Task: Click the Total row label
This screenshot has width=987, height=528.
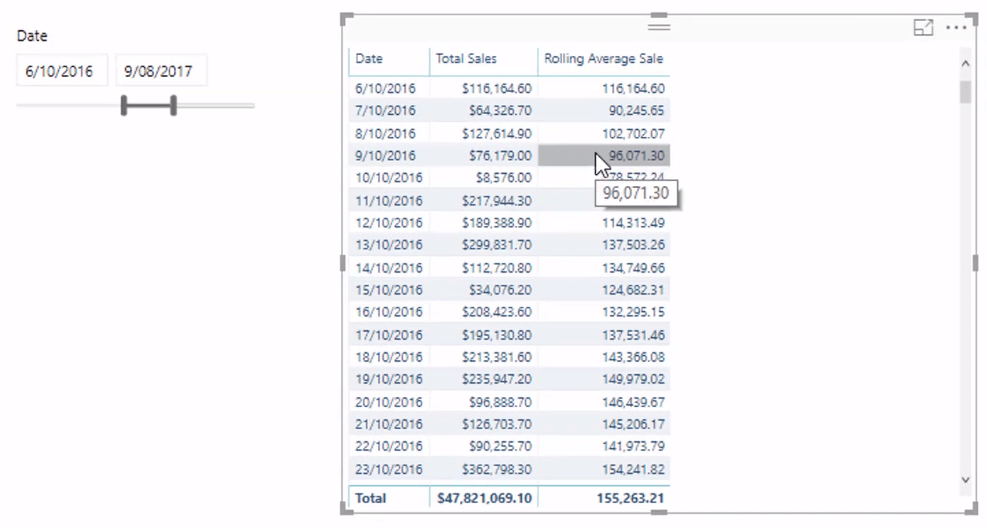Action: pos(370,498)
